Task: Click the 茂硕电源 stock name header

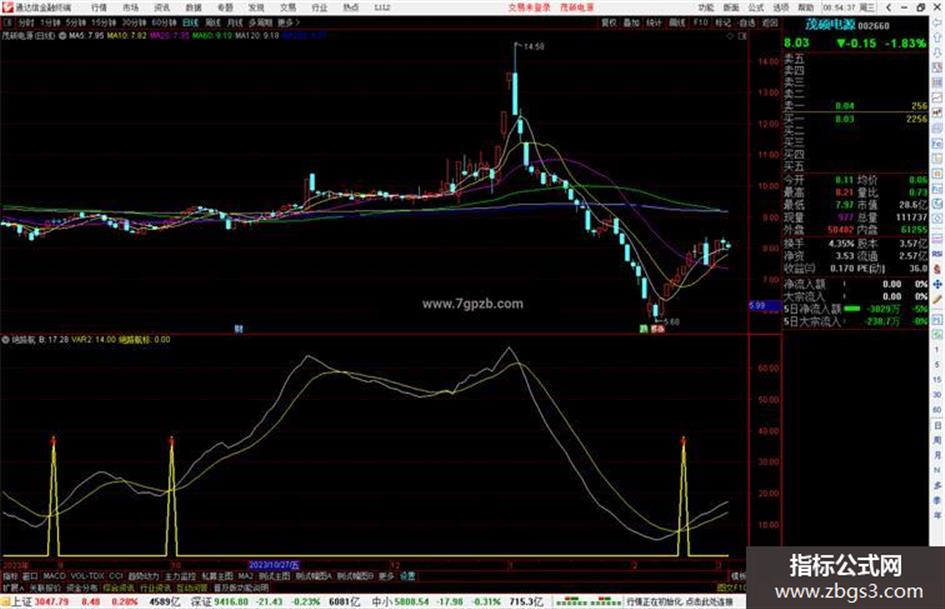Action: click(830, 25)
